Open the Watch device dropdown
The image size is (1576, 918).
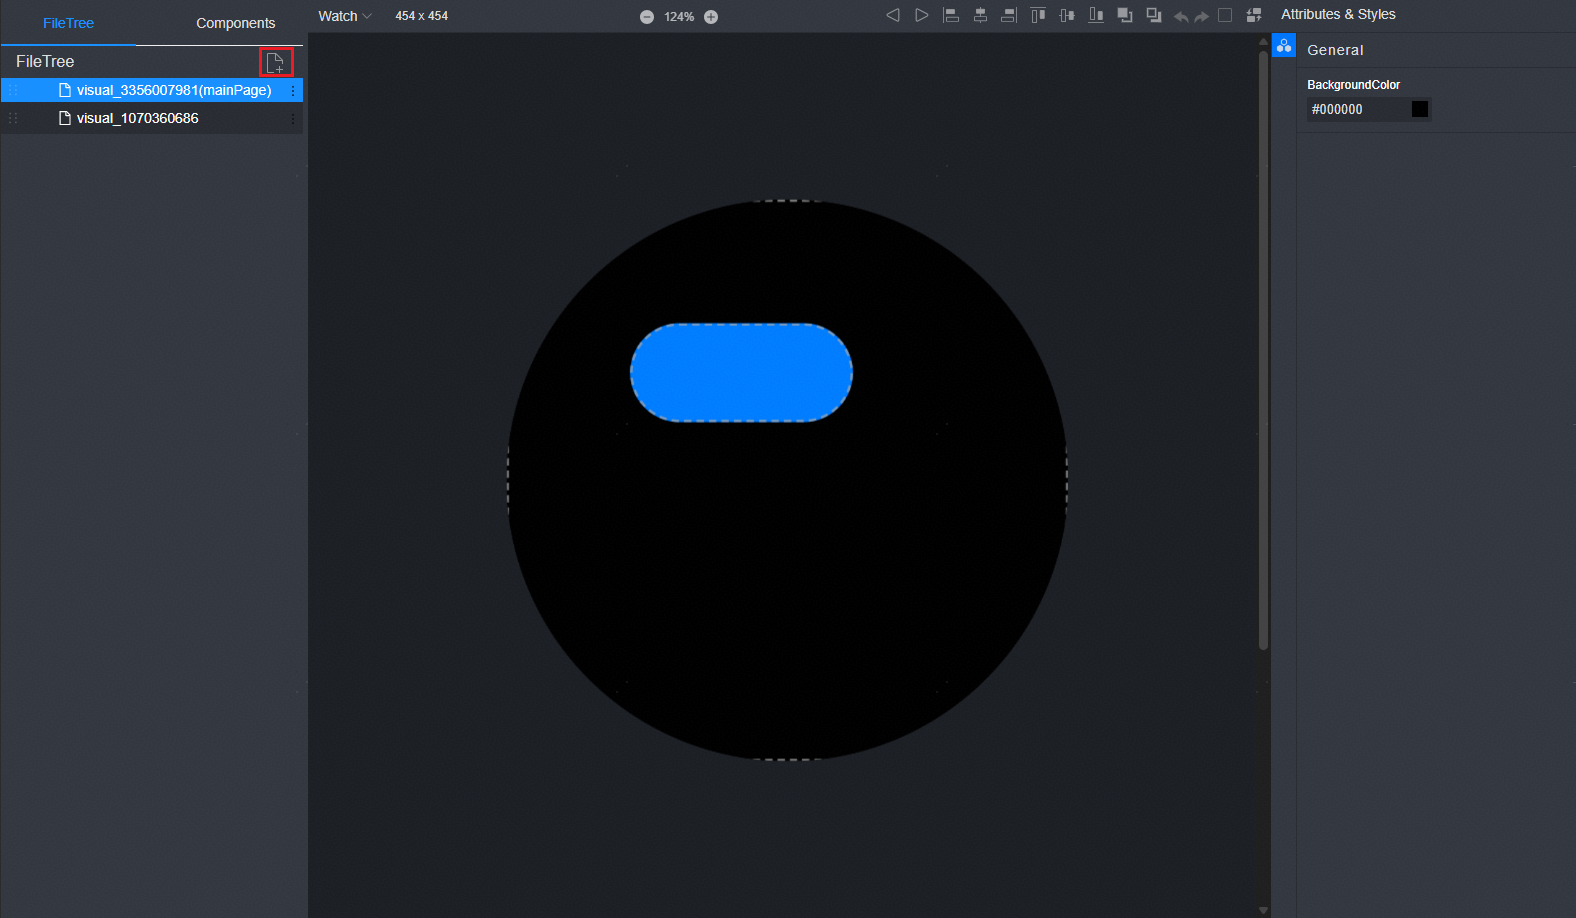tap(344, 16)
